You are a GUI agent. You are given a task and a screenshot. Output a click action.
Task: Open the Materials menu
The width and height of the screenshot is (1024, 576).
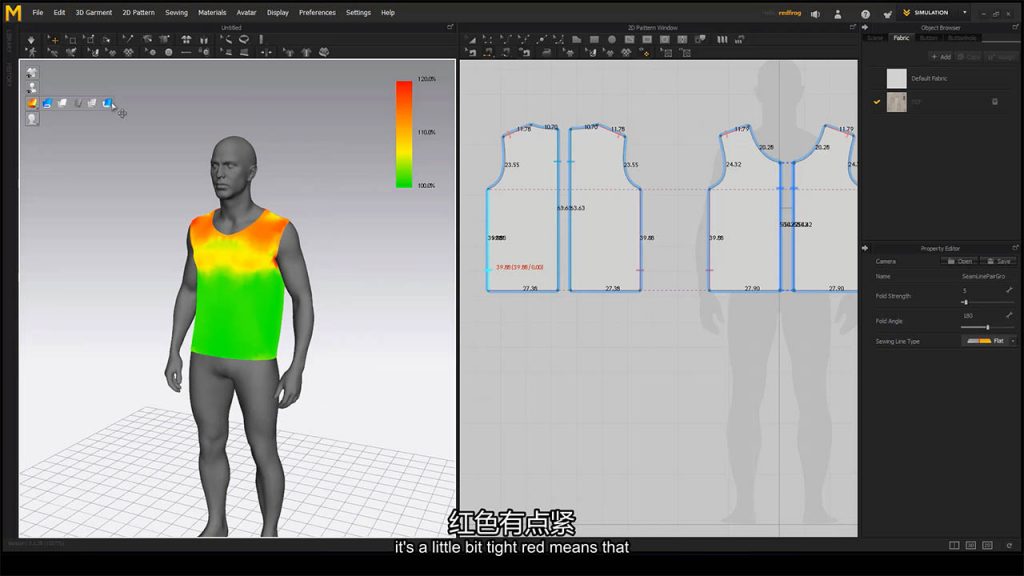pyautogui.click(x=212, y=12)
